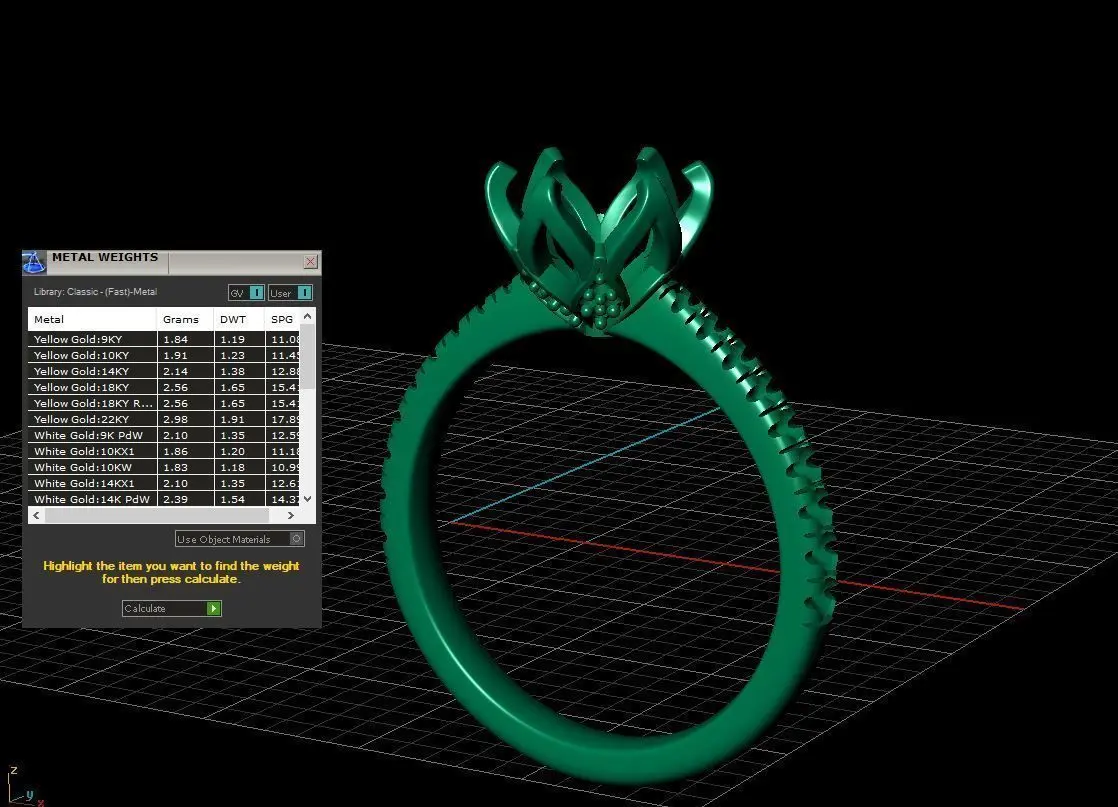Click the horizontal scroll left arrow

coord(36,515)
